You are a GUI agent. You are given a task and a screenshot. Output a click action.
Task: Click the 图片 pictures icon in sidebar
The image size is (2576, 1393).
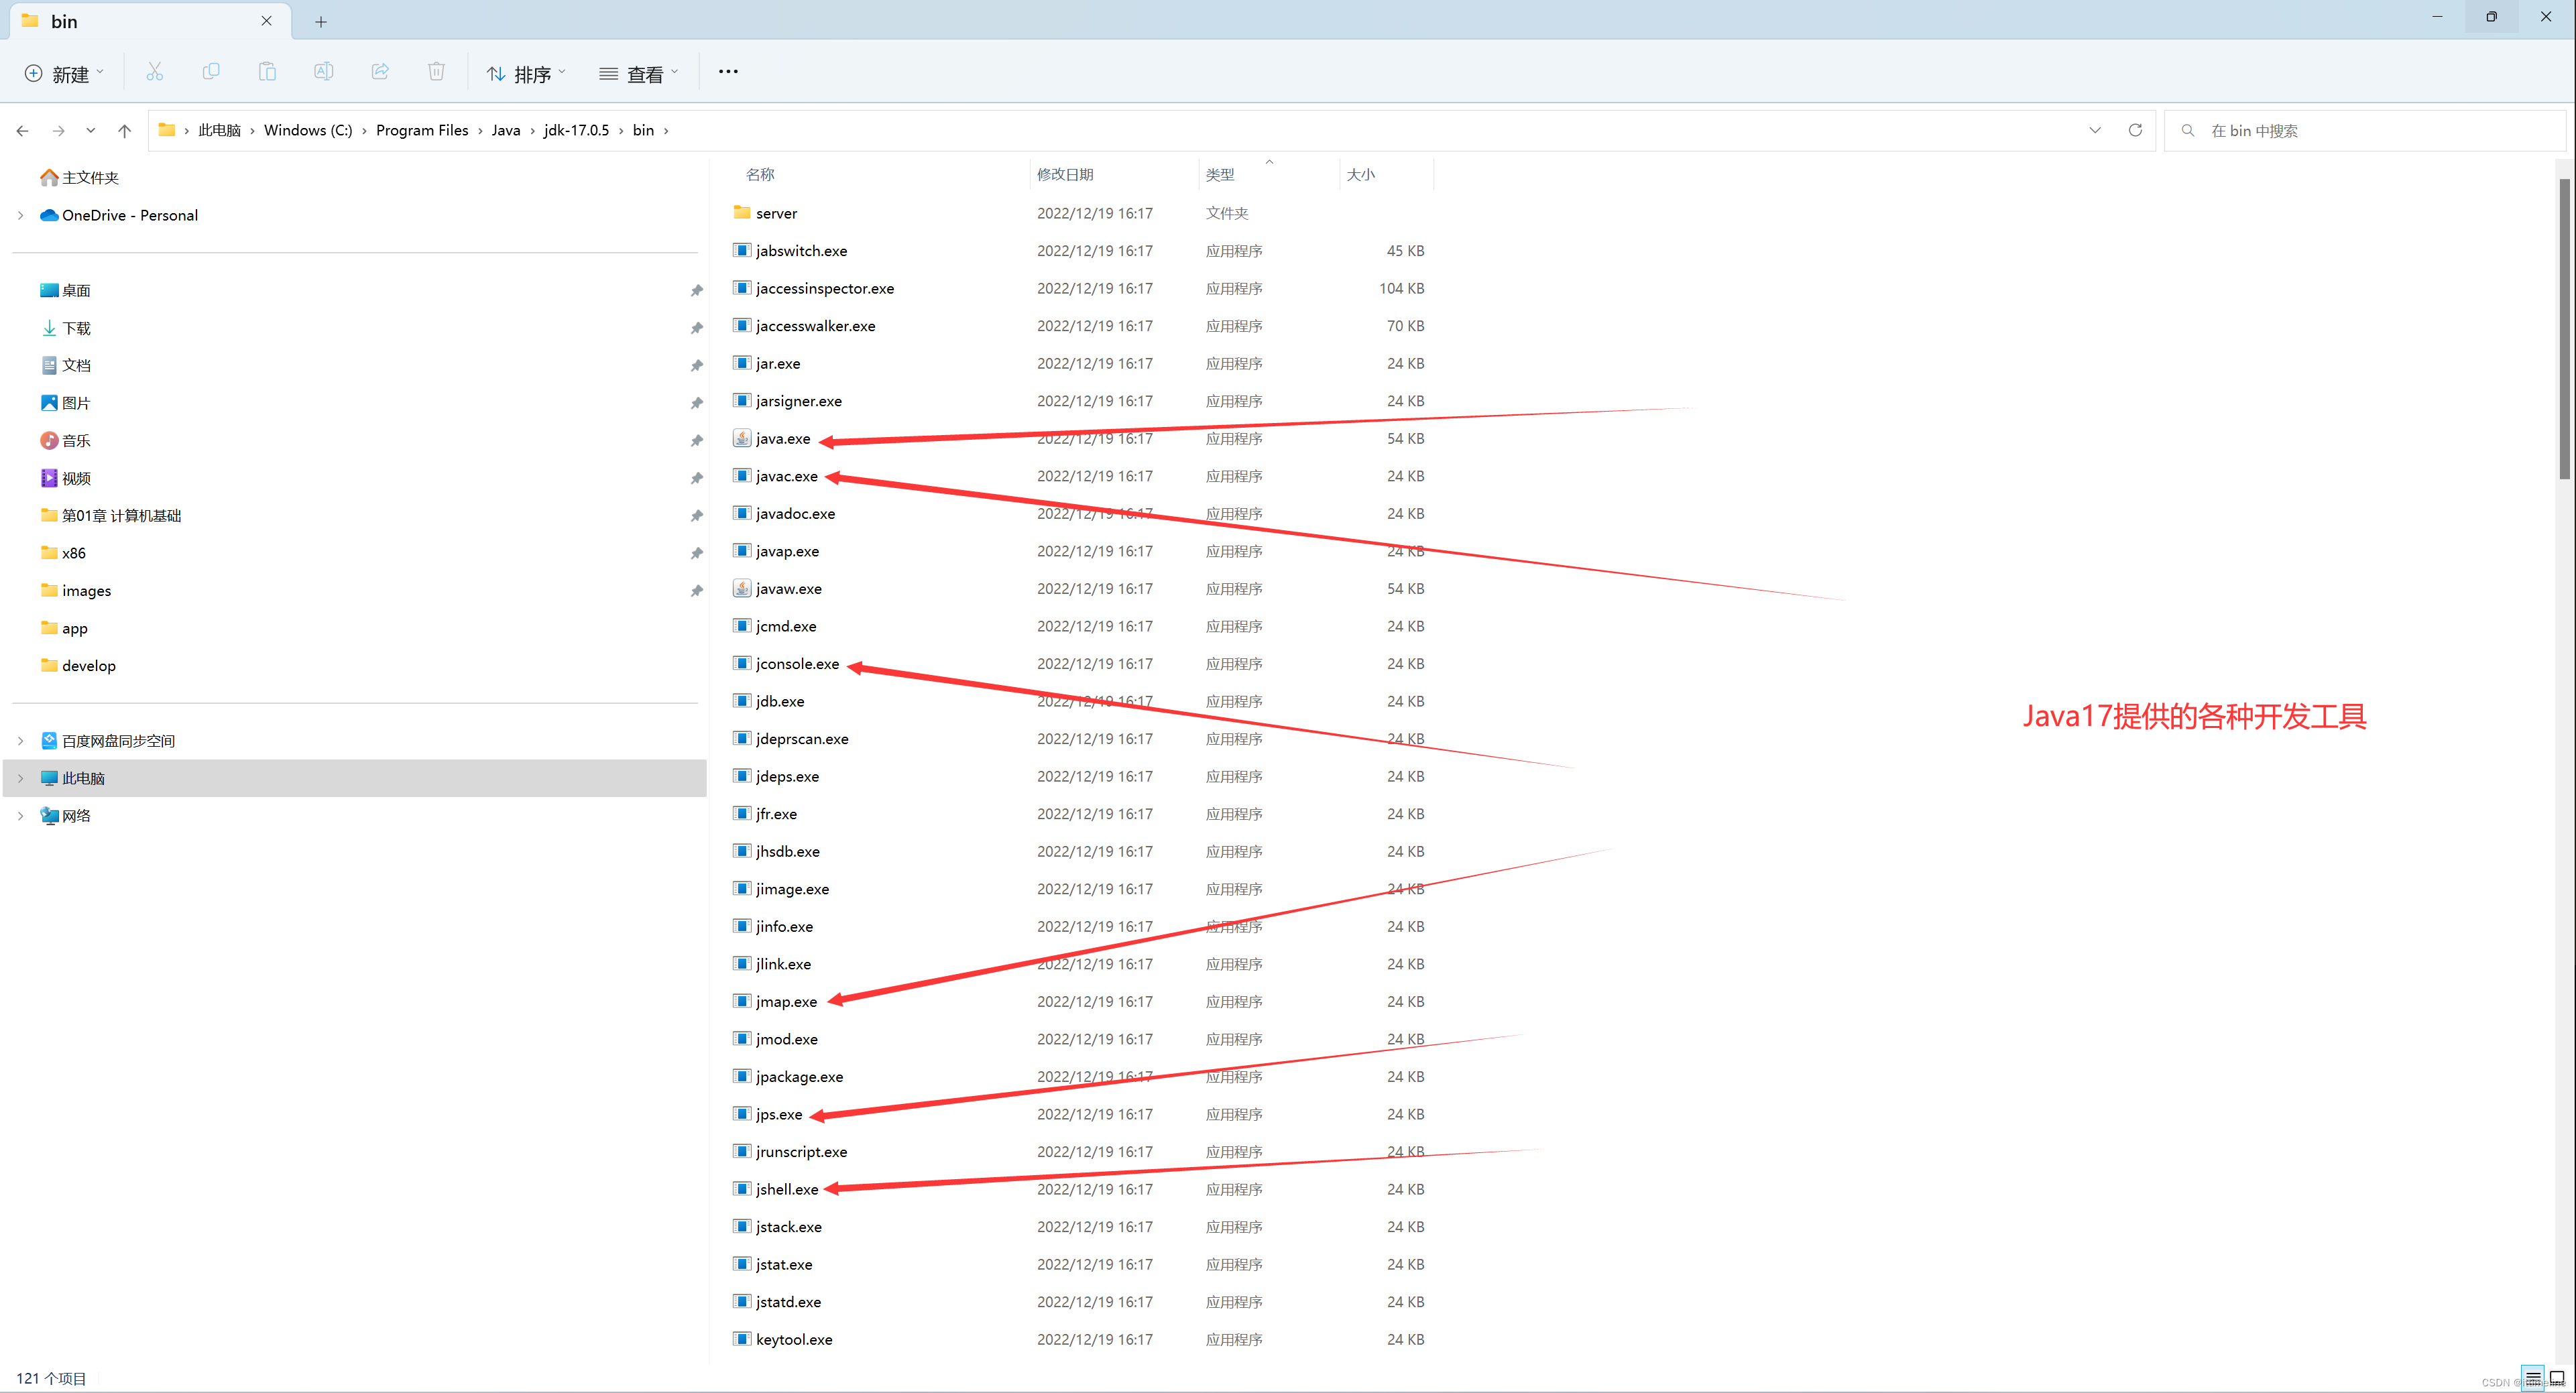point(49,403)
